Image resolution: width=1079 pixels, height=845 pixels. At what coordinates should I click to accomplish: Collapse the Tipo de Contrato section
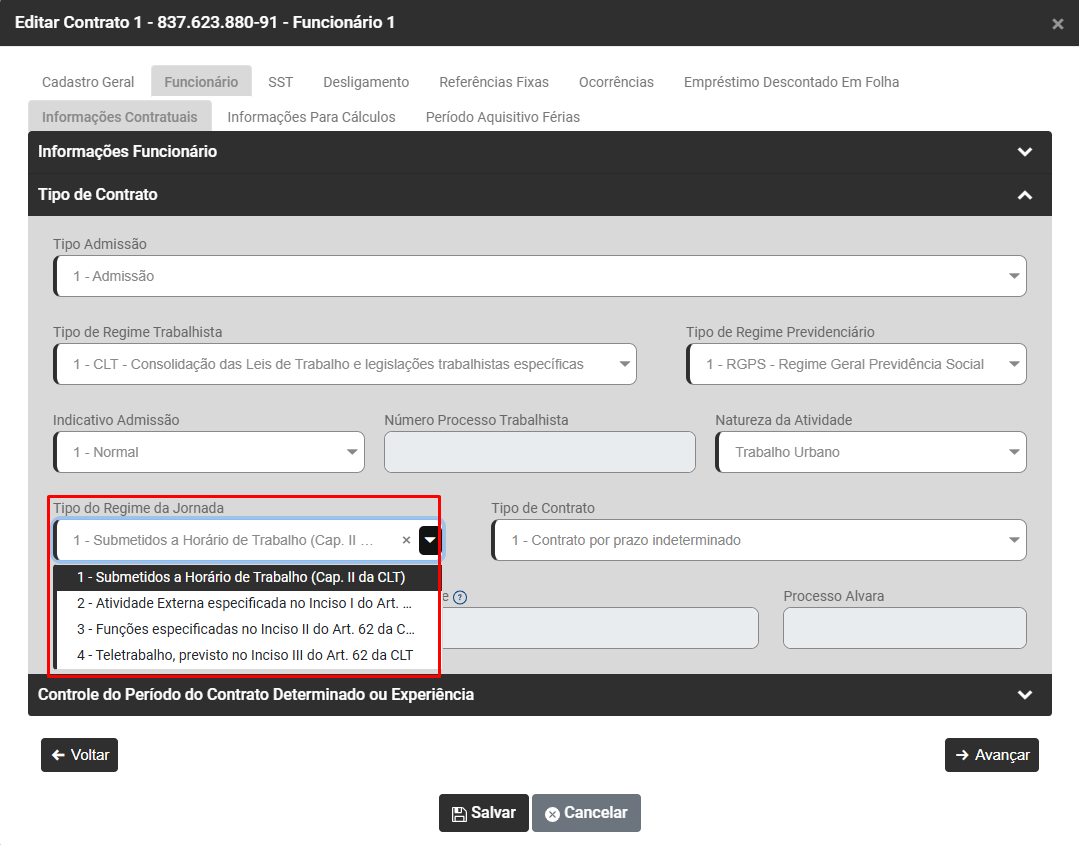coord(1024,195)
